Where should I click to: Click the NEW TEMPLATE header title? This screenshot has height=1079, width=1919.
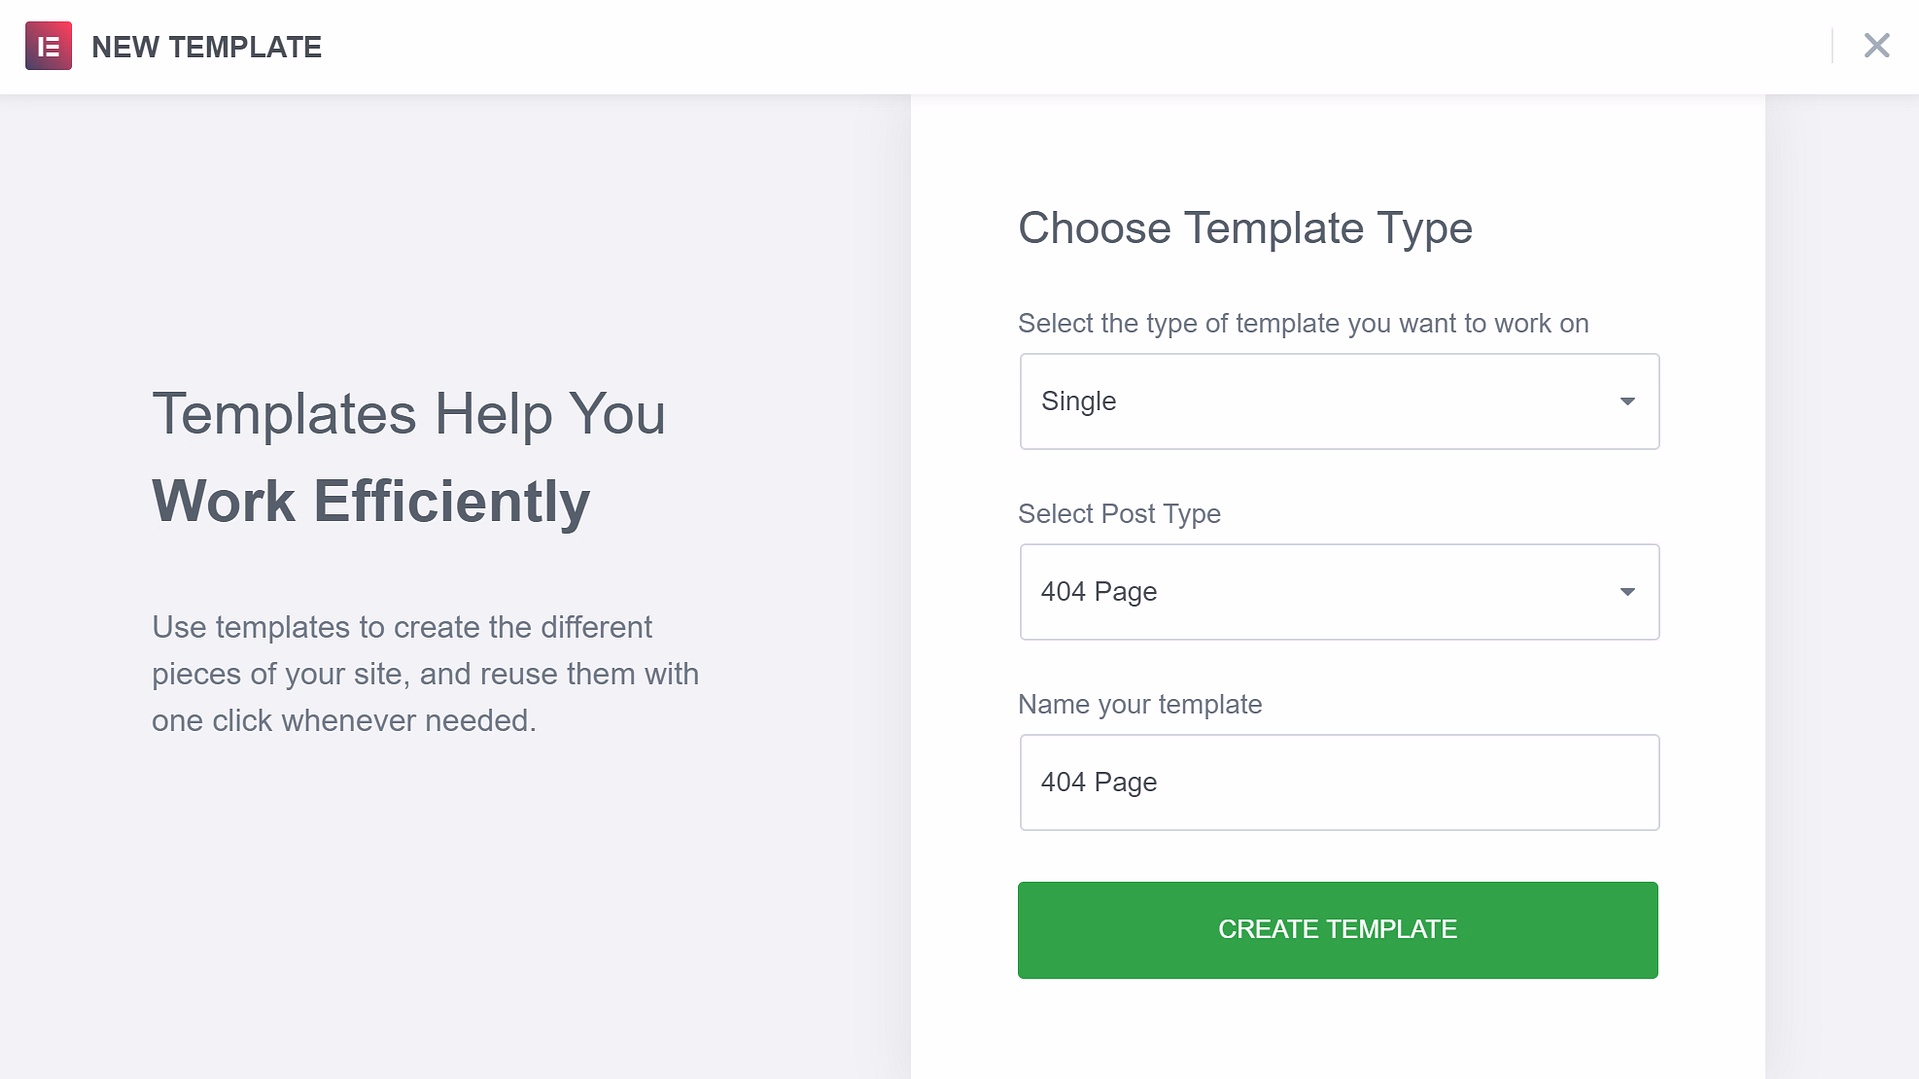click(x=207, y=46)
